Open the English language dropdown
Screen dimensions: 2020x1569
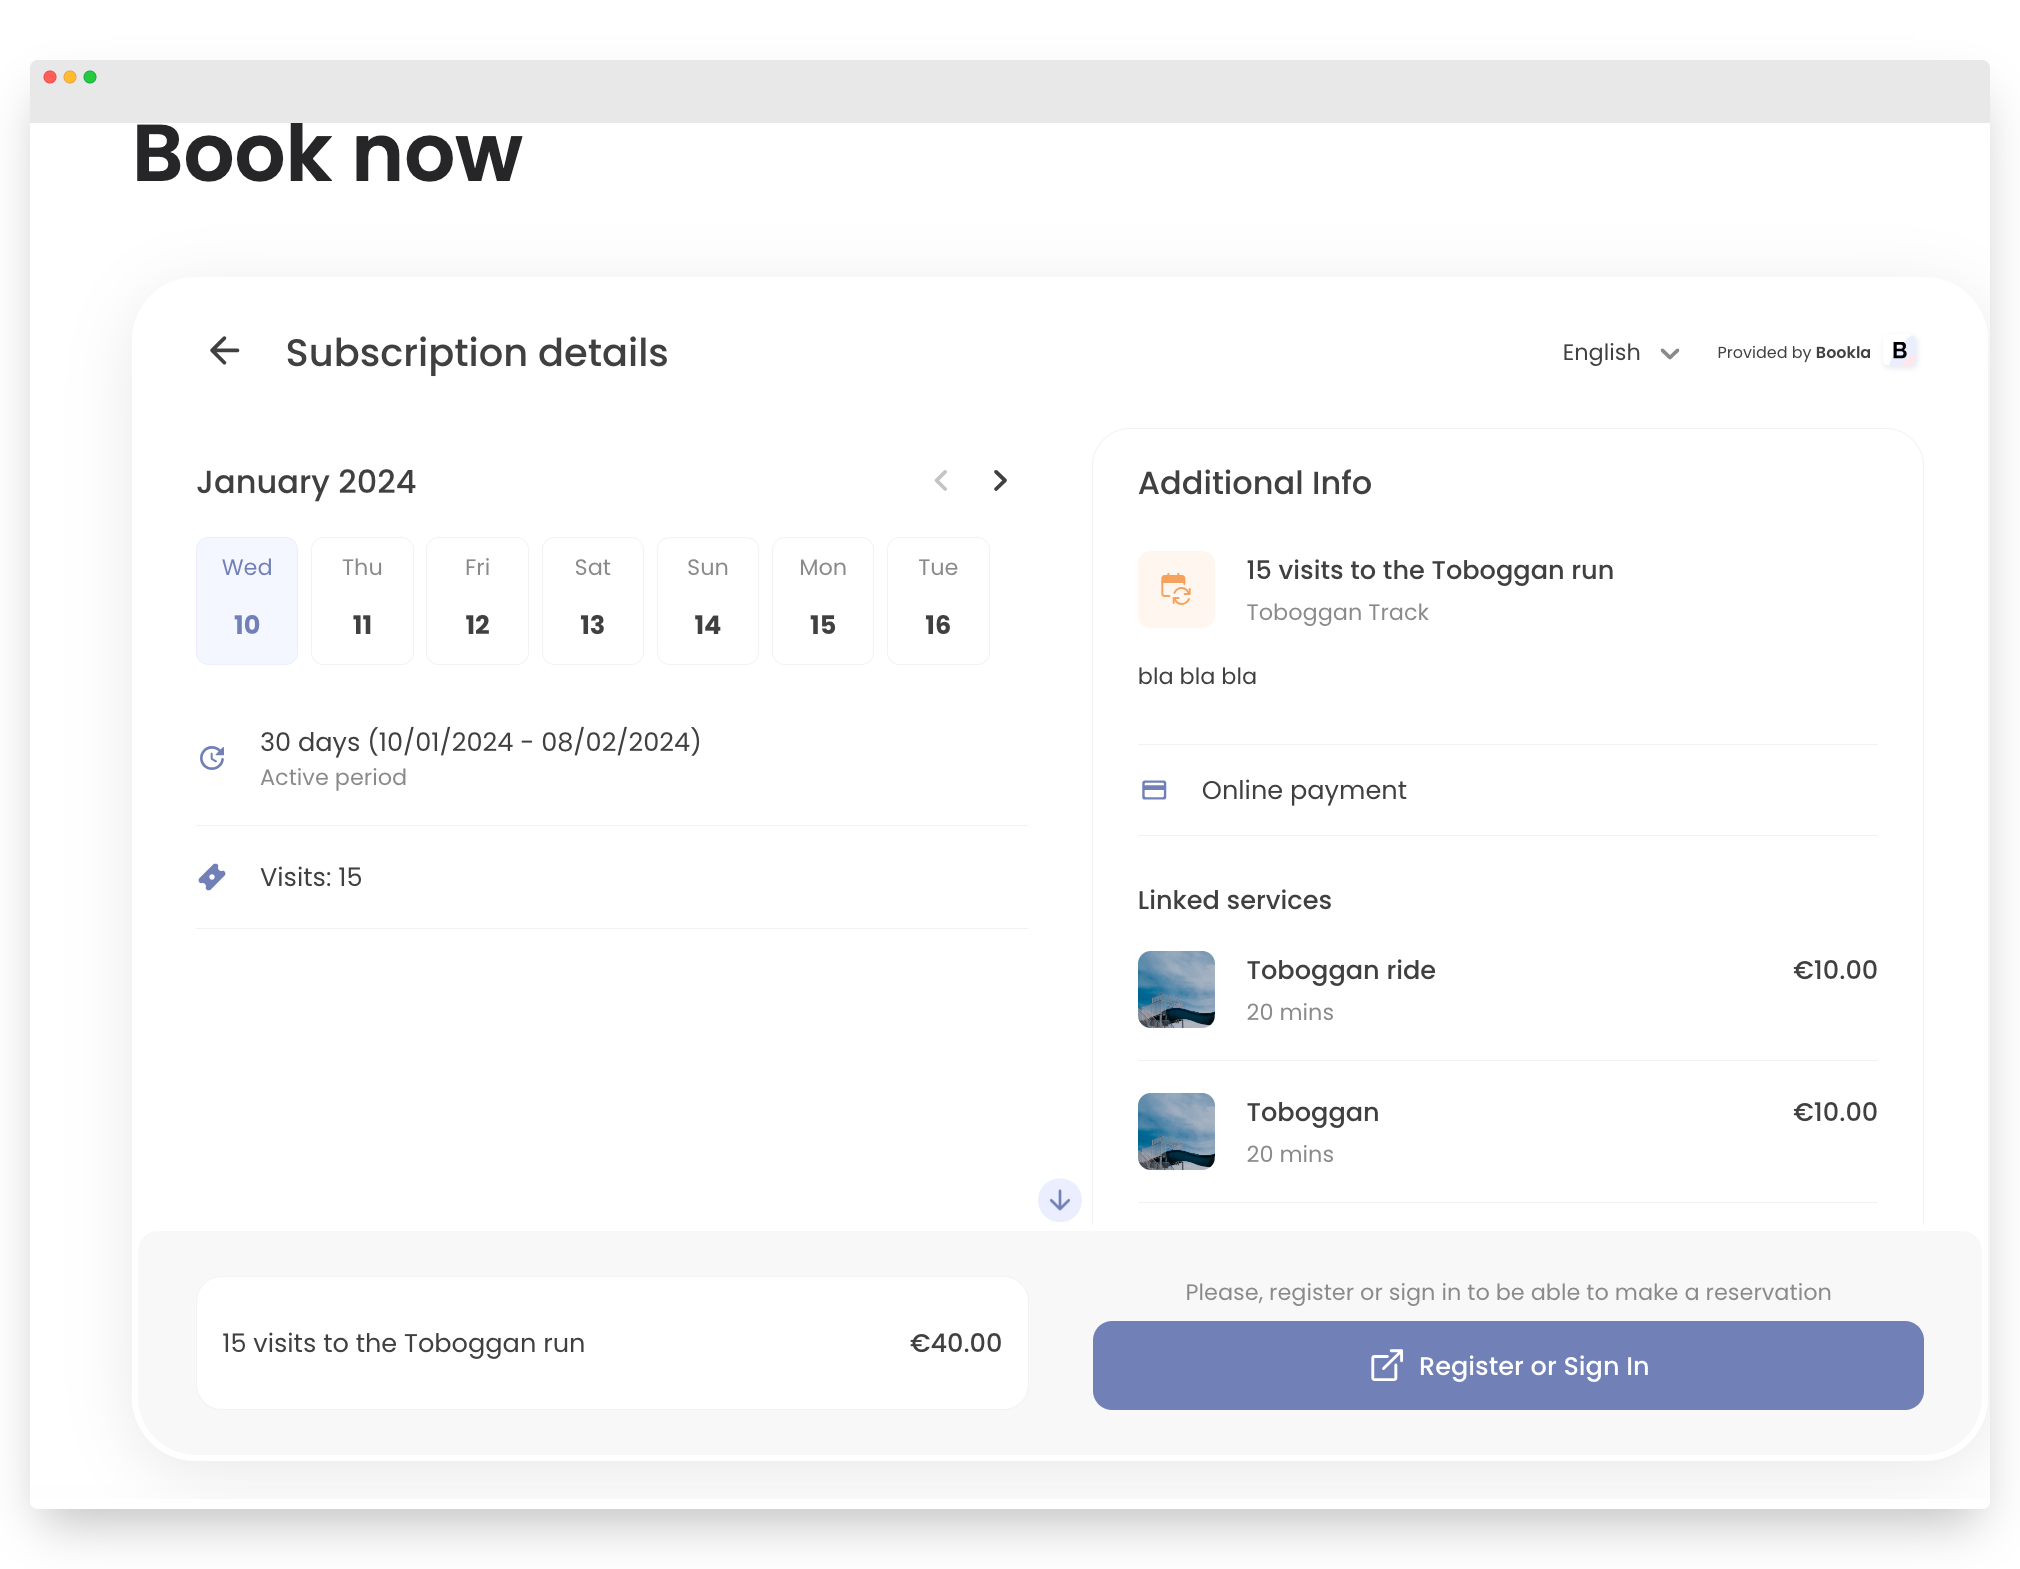coord(1601,352)
